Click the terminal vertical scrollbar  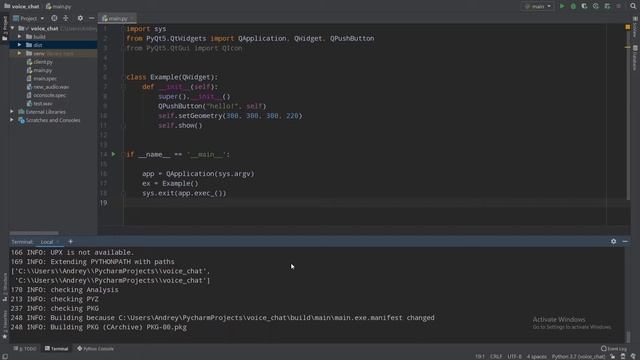click(628, 336)
